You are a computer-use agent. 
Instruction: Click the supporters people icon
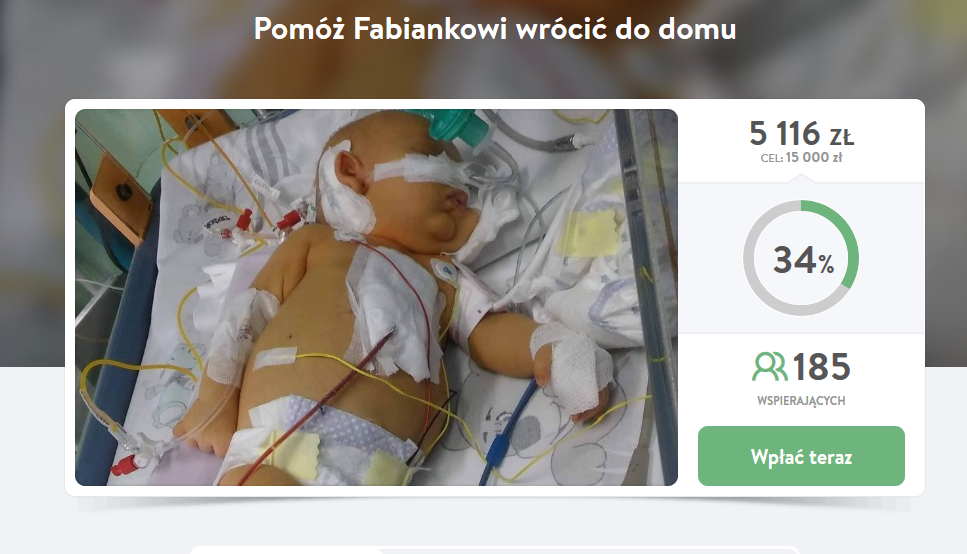point(769,366)
